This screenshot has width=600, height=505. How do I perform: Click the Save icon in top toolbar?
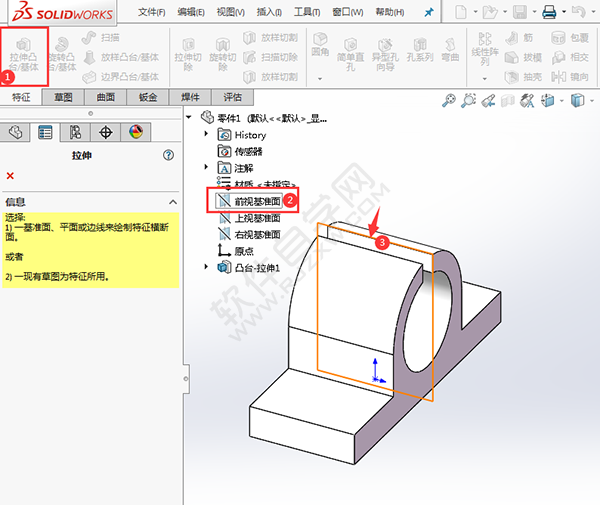[520, 12]
